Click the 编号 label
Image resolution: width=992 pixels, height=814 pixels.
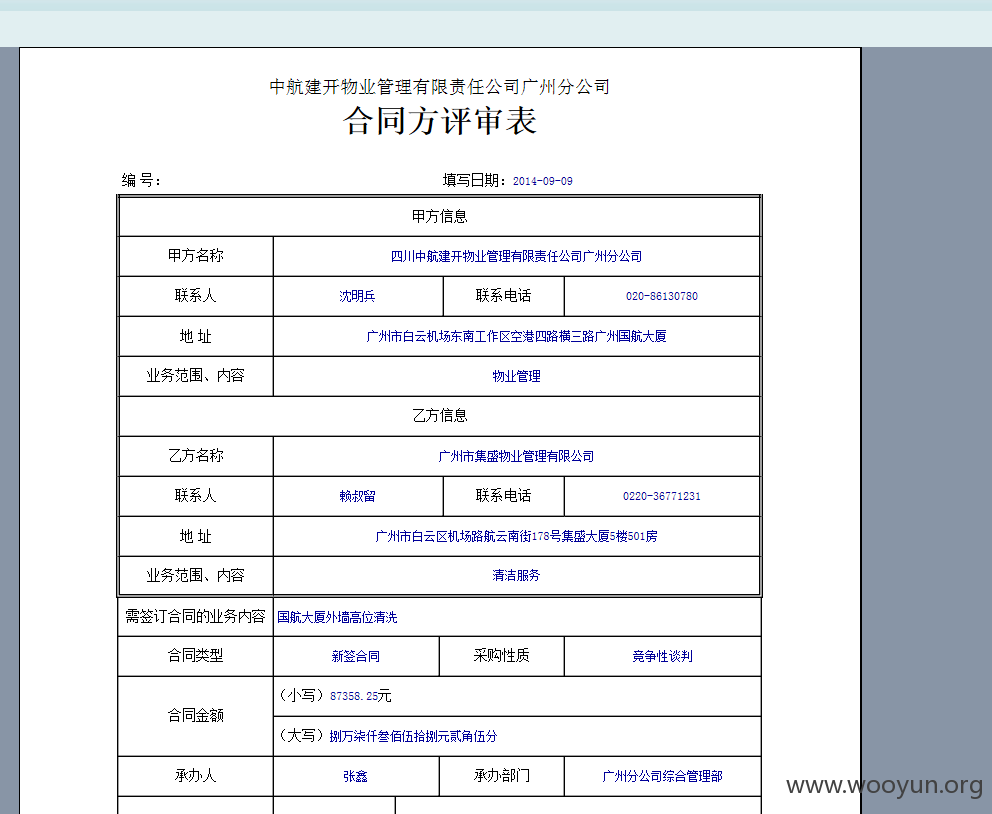click(141, 180)
